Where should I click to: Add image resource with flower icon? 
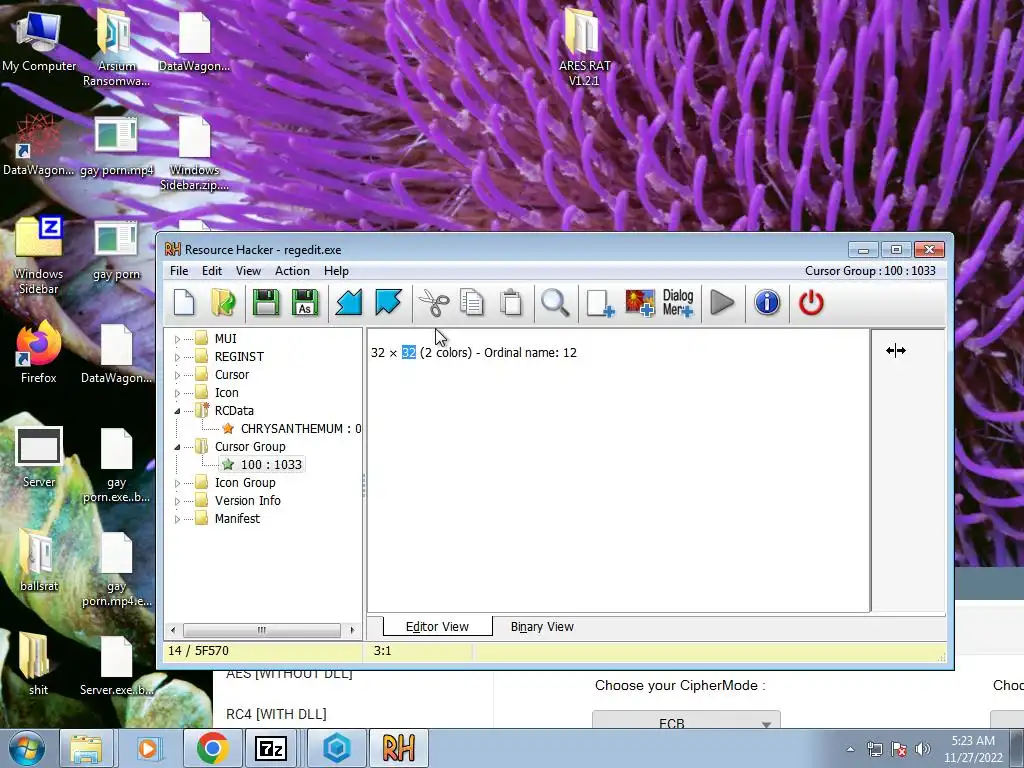(640, 303)
